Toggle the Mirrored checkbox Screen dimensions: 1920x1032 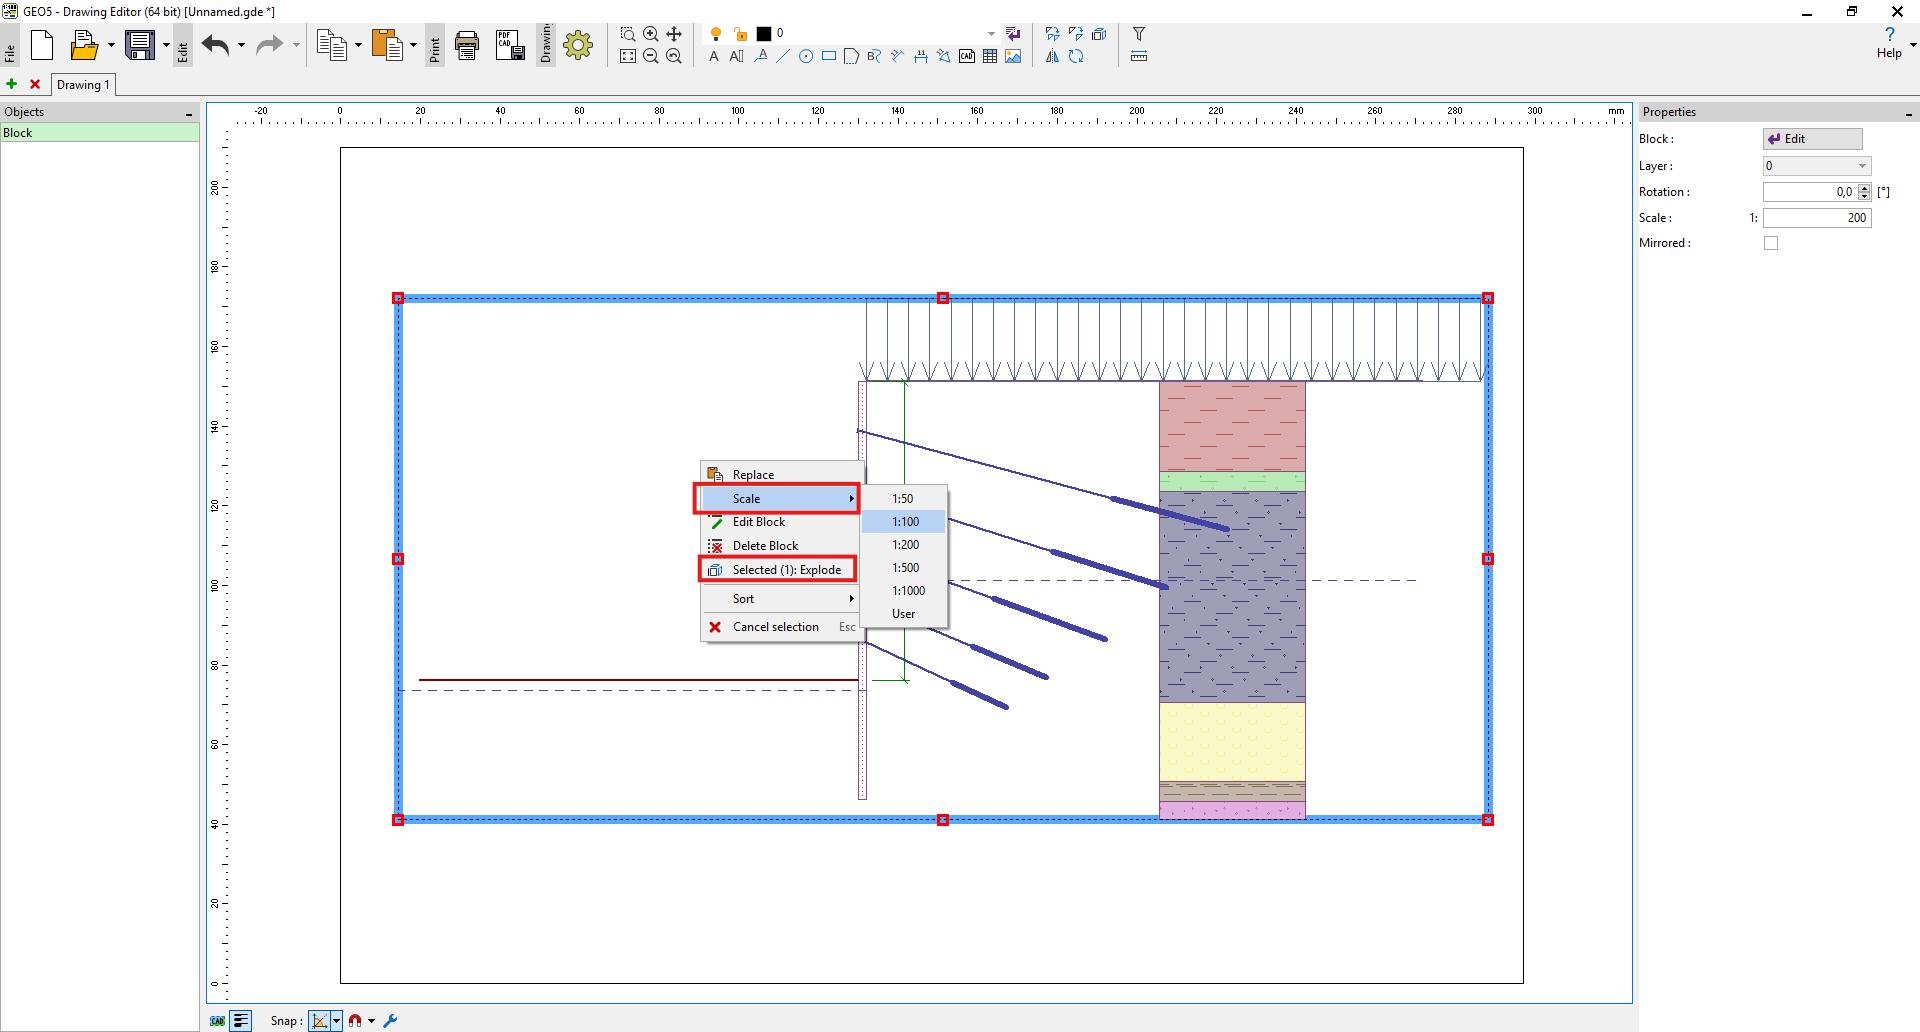(x=1771, y=243)
